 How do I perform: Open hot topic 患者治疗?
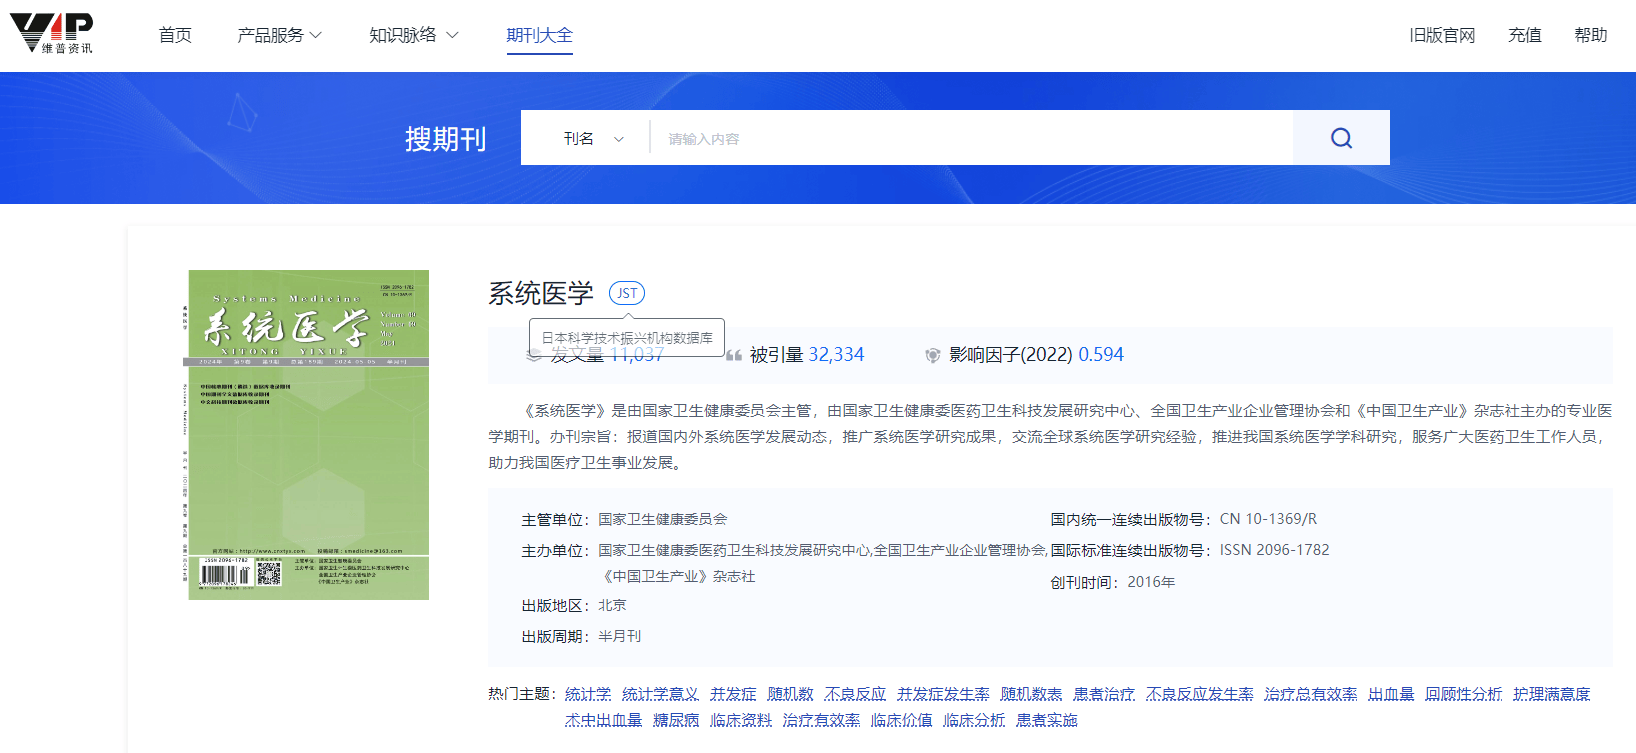pyautogui.click(x=1104, y=694)
